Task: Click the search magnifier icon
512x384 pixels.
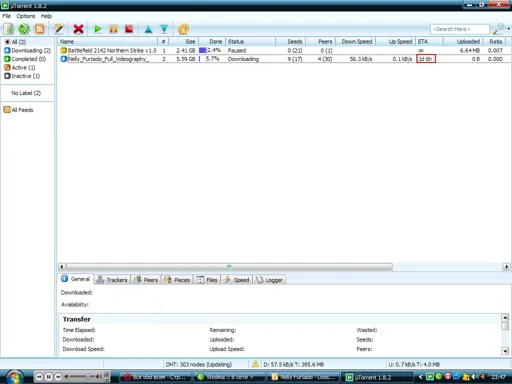Action: pyautogui.click(x=498, y=29)
